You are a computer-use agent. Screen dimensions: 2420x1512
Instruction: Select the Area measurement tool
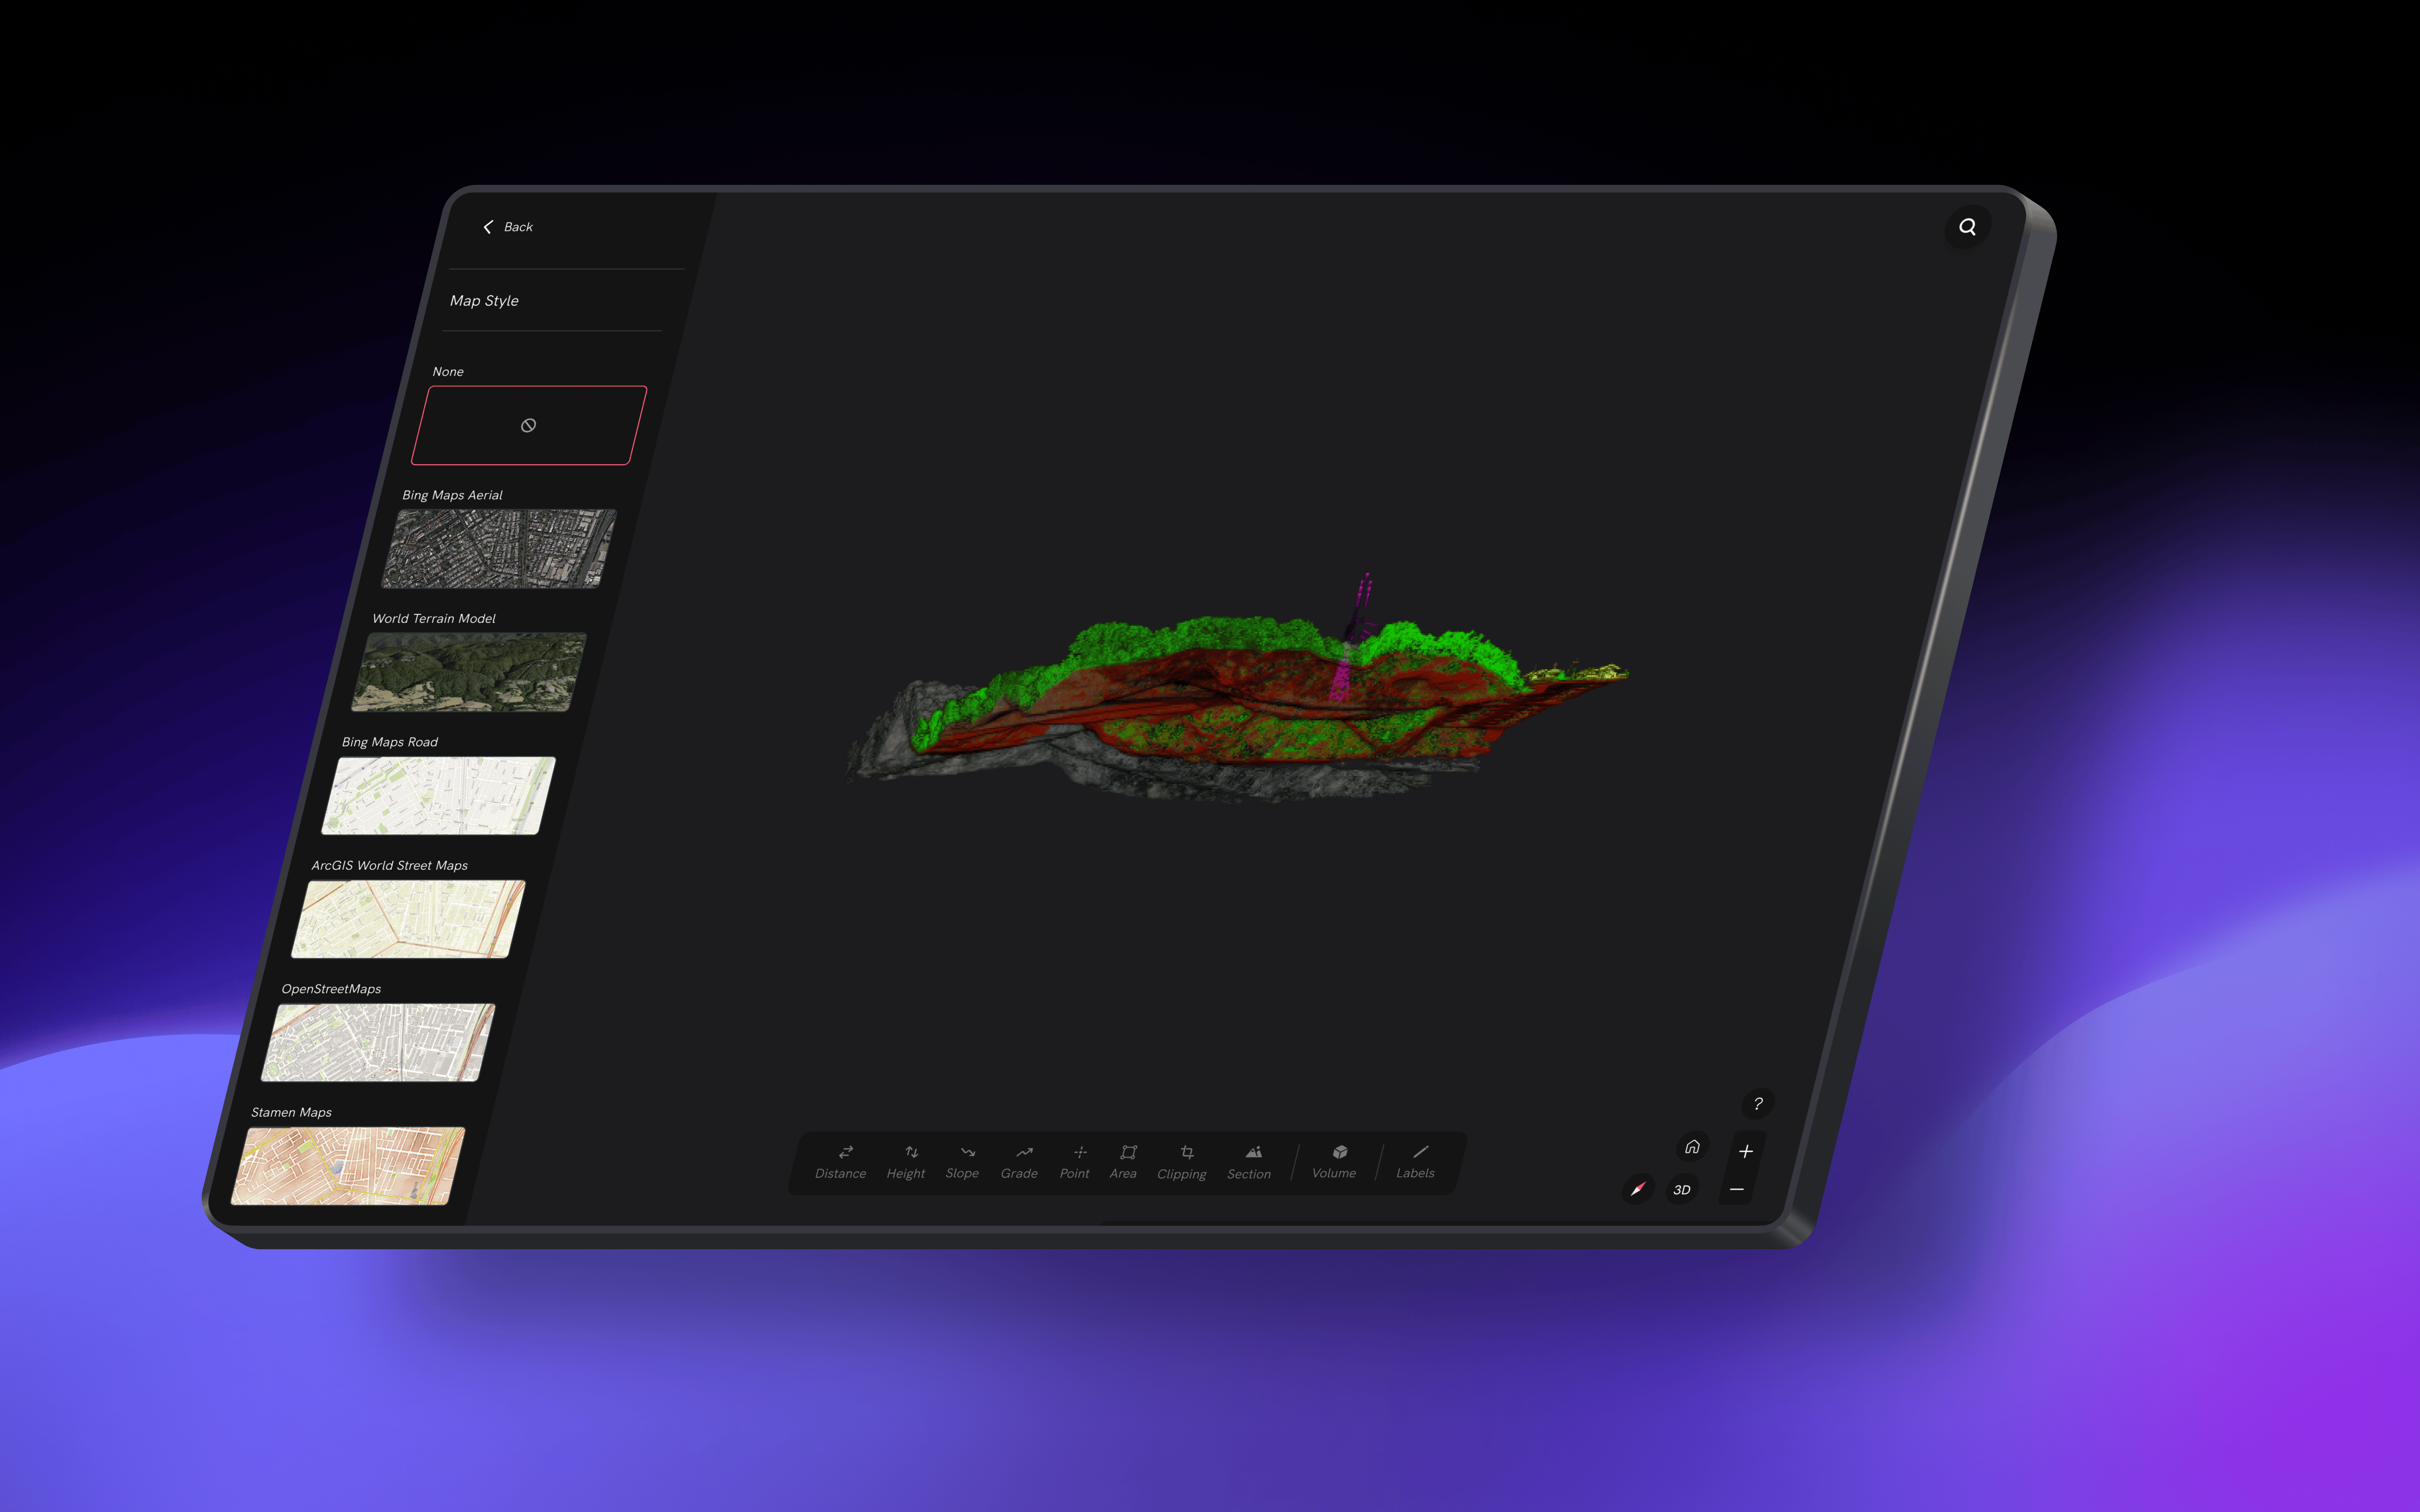[1125, 1161]
